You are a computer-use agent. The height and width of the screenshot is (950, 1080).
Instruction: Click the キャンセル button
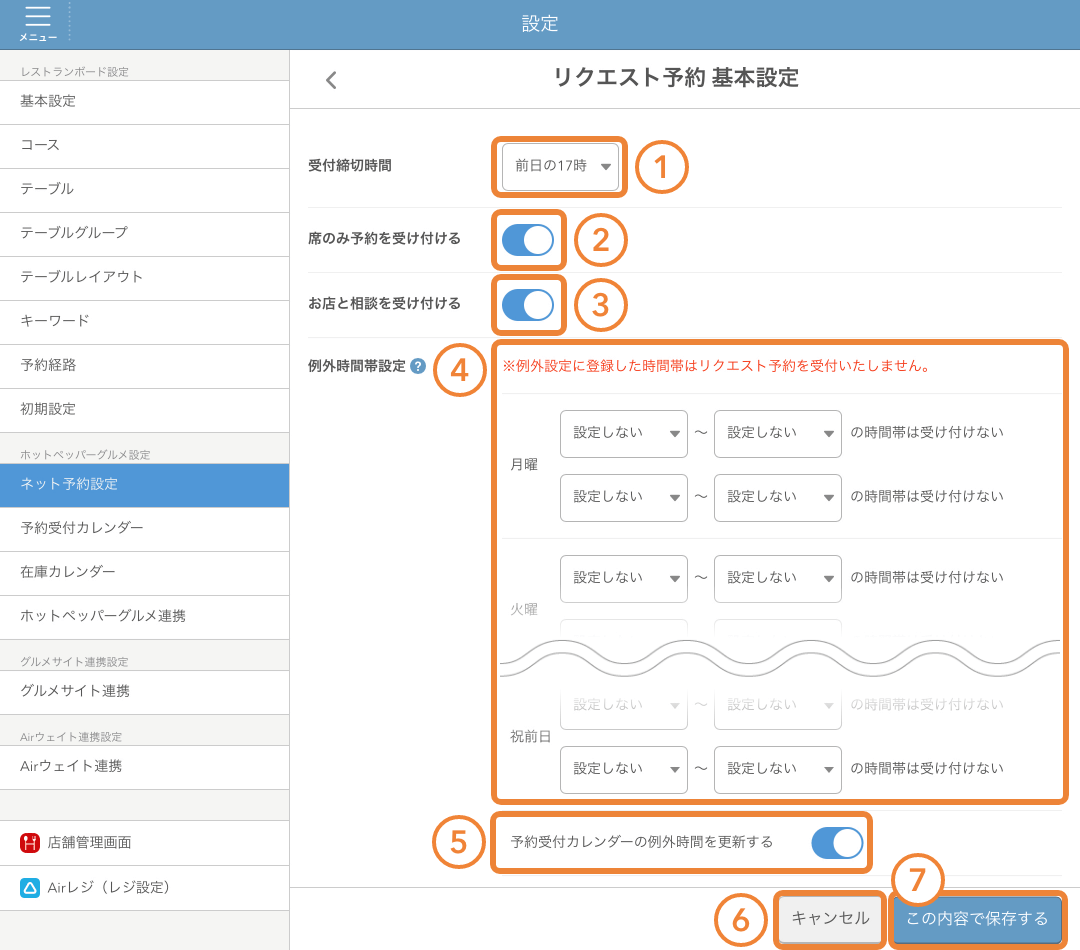tap(830, 919)
